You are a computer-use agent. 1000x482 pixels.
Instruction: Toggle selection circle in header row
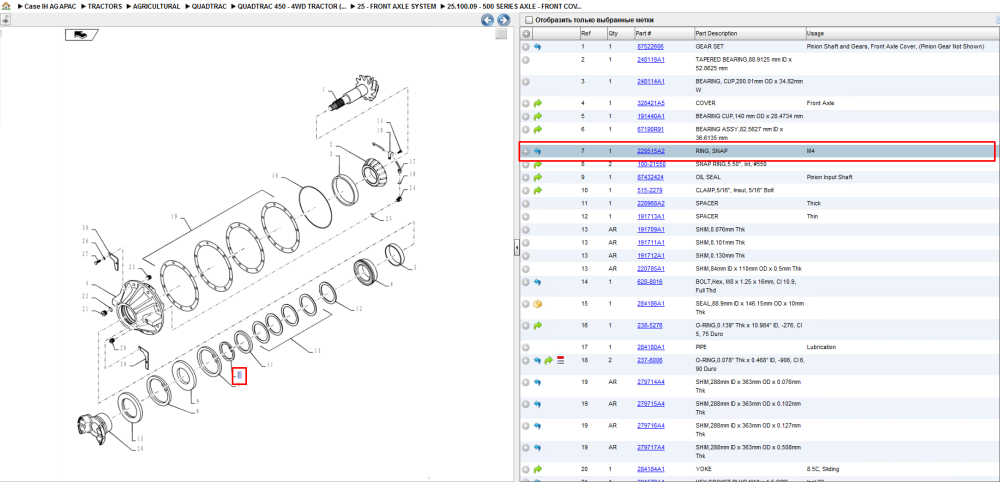click(526, 33)
